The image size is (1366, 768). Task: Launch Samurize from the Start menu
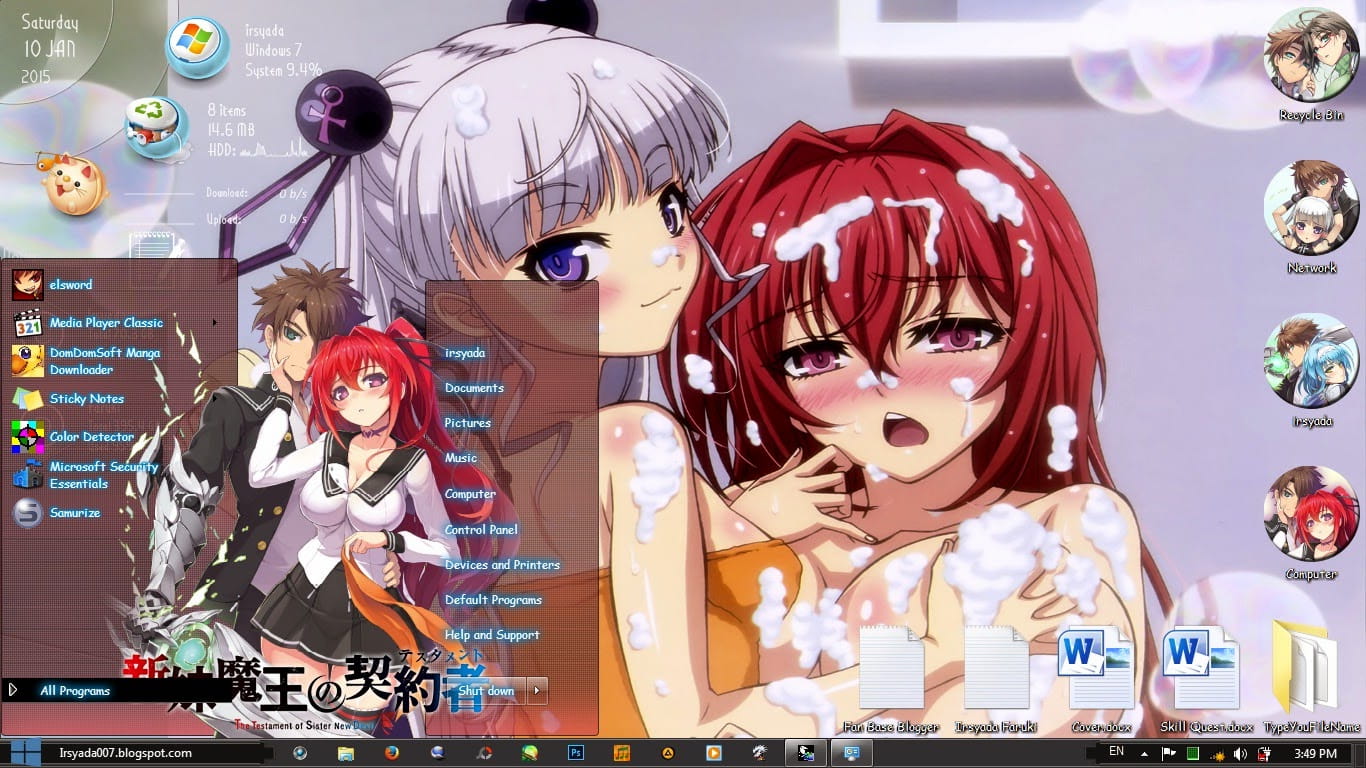(x=73, y=513)
